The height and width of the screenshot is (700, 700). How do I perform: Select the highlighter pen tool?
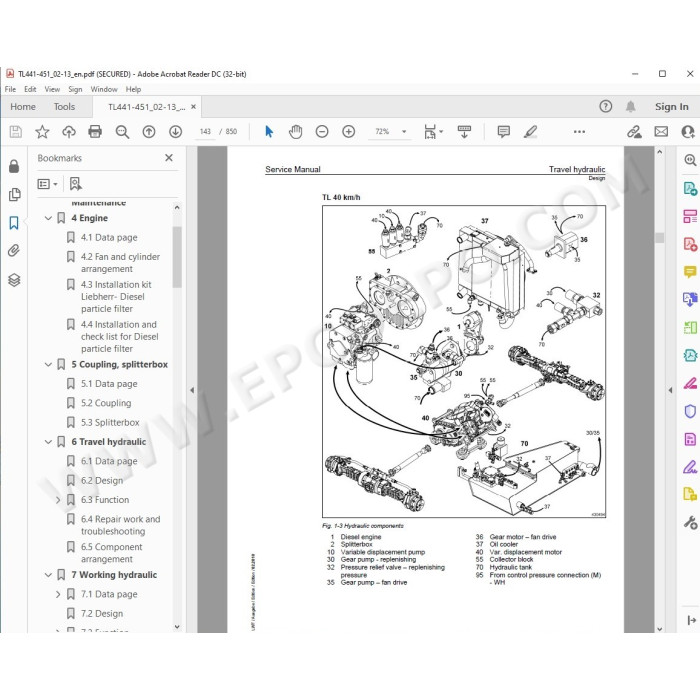(x=530, y=132)
